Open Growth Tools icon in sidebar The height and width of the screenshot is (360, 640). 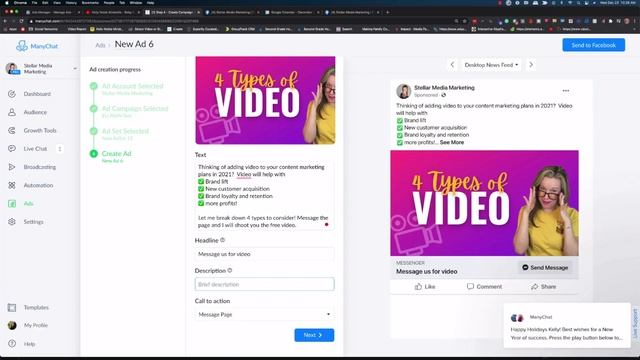(12, 131)
